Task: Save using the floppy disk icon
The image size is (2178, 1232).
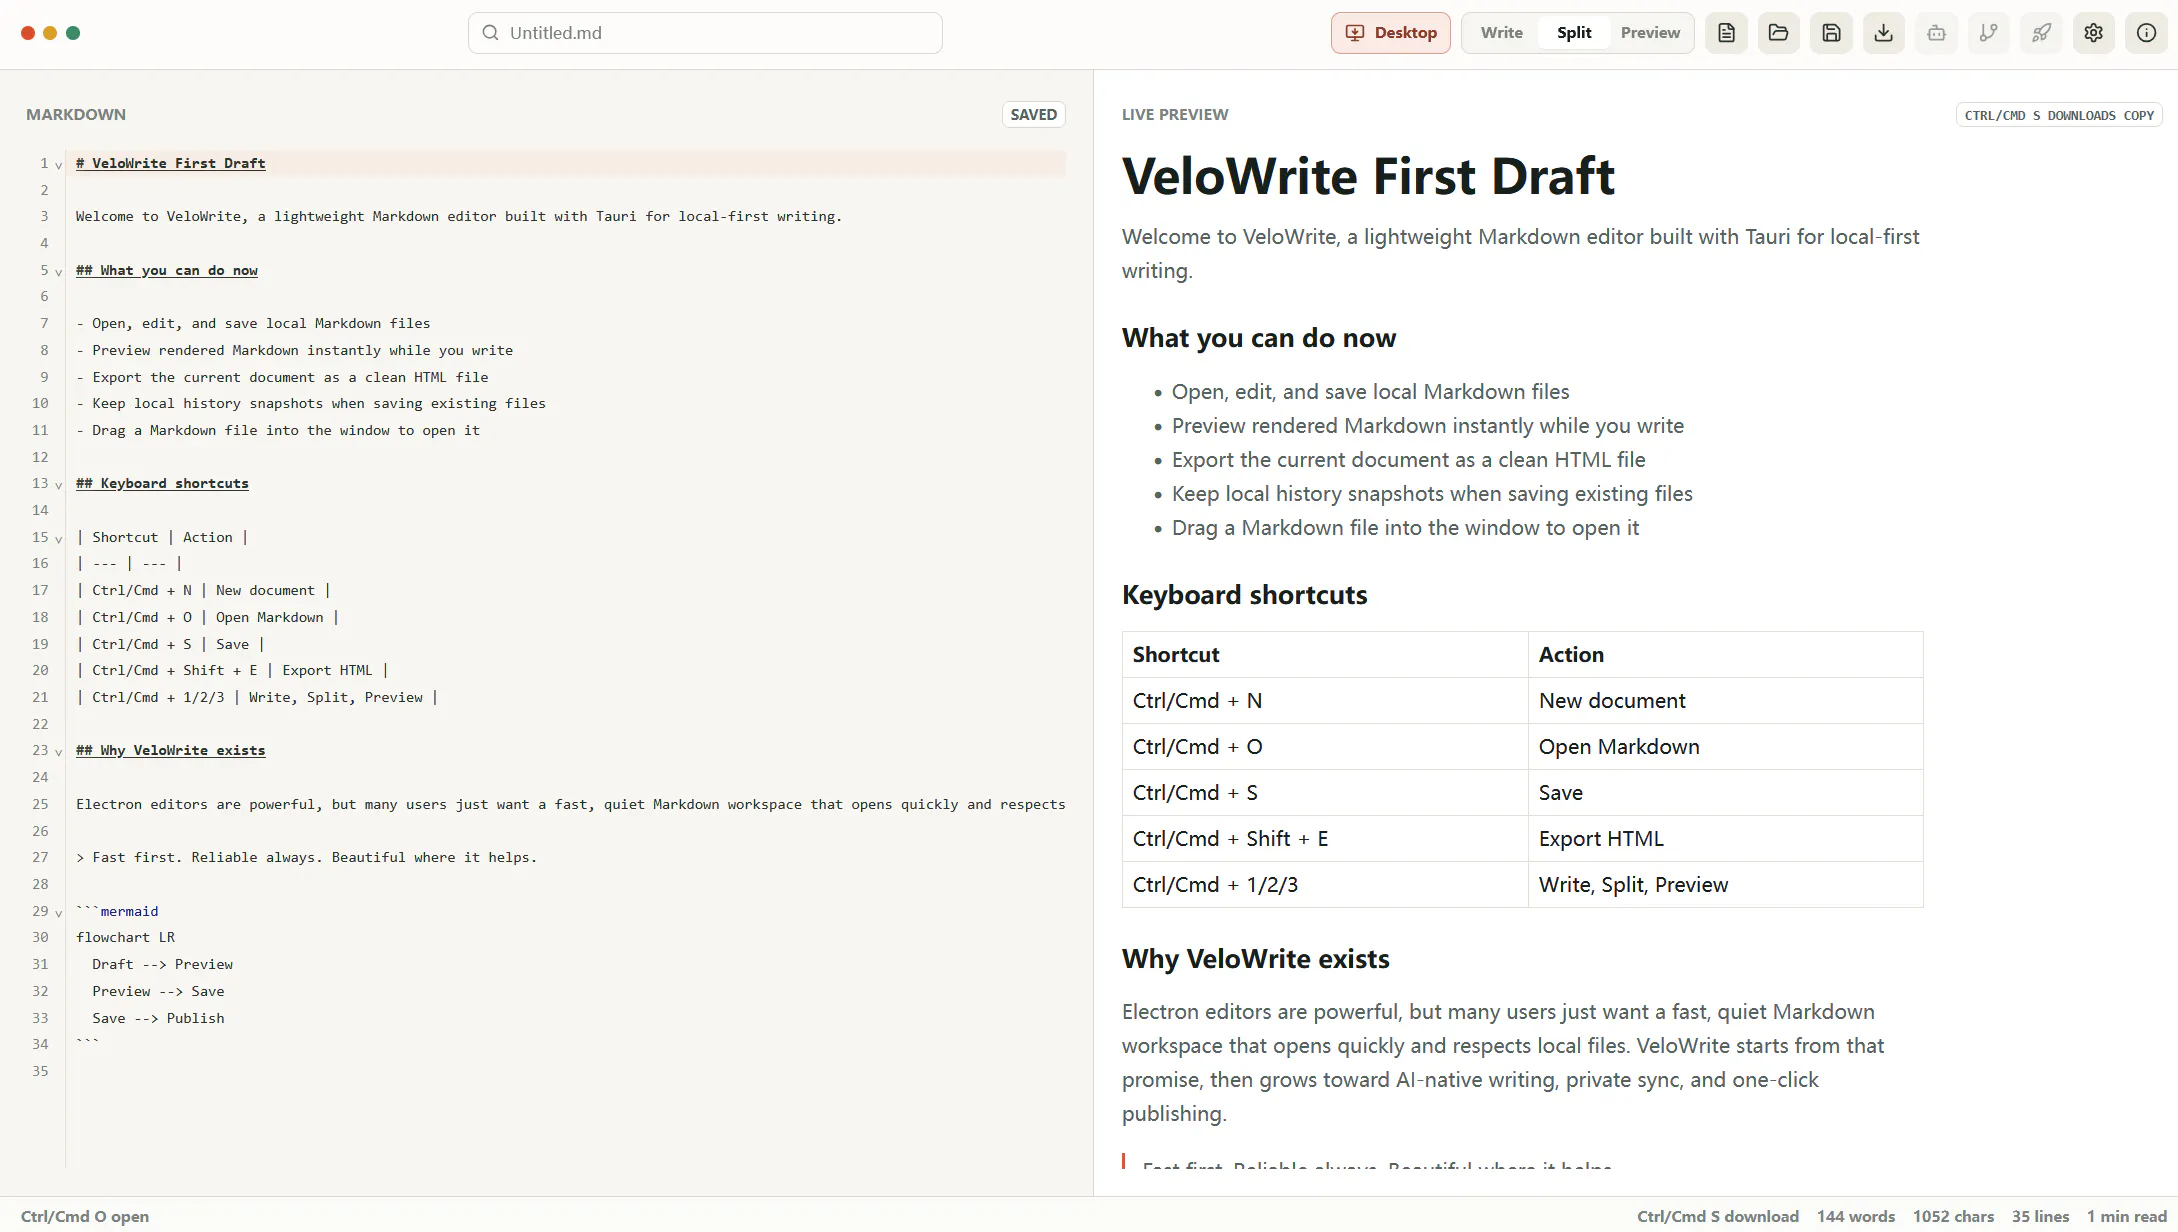Action: (1831, 33)
